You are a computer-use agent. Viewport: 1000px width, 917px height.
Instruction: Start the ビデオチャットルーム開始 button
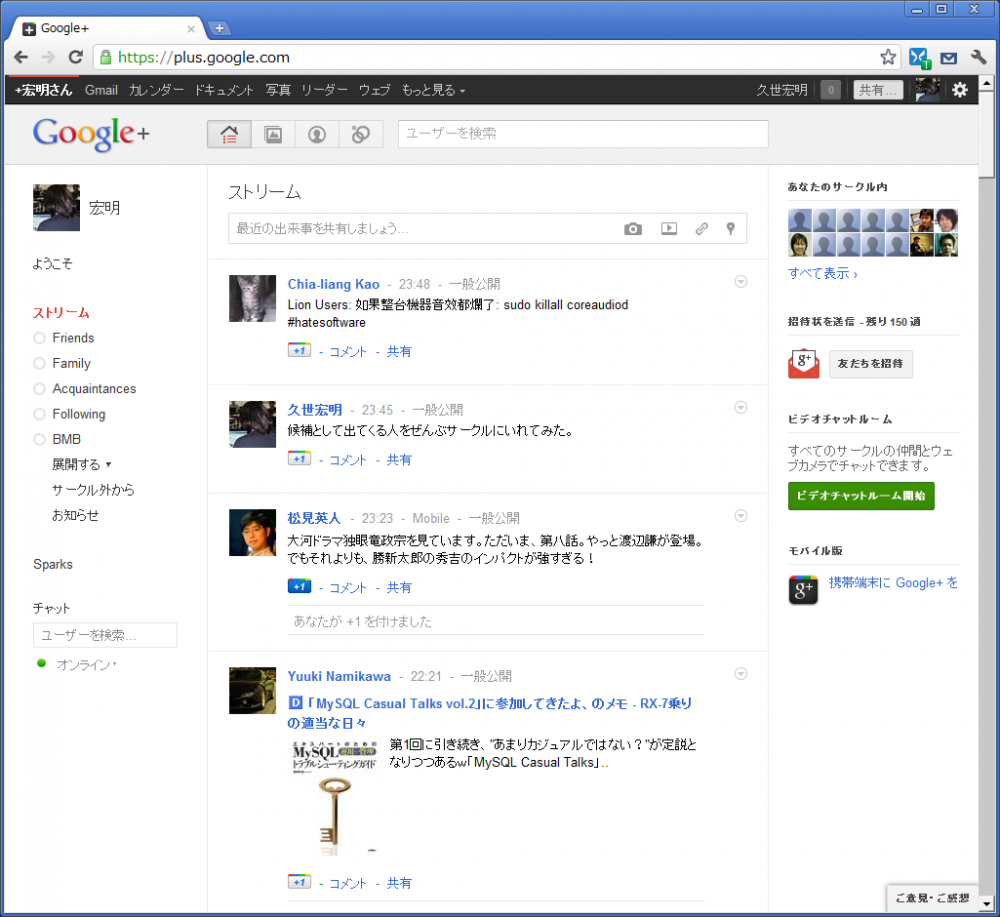click(861, 495)
